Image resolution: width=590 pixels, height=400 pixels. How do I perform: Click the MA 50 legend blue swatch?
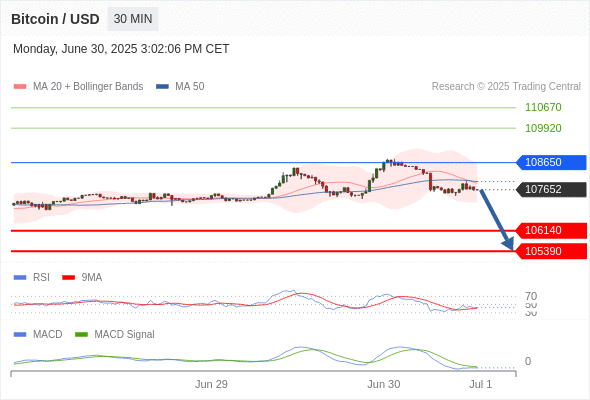click(162, 87)
